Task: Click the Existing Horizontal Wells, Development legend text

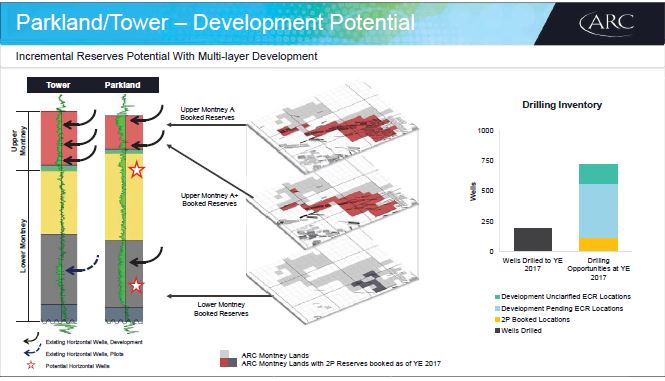Action: 94,342
